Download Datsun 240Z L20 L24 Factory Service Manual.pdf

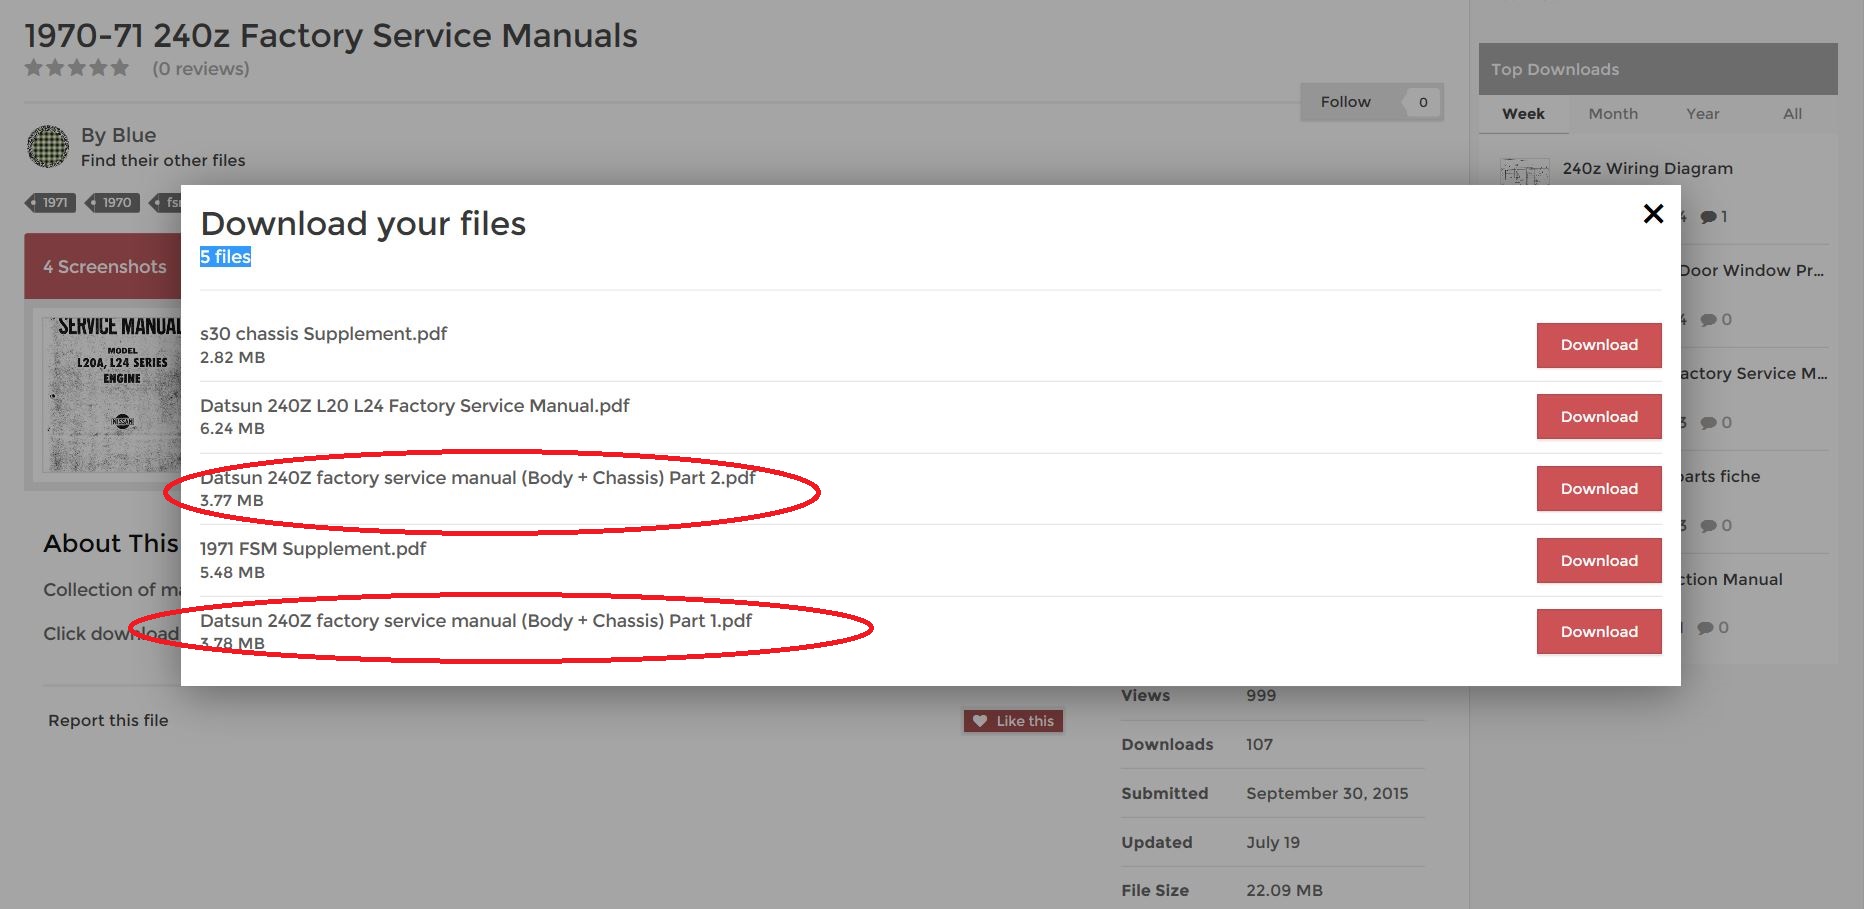pyautogui.click(x=1599, y=417)
